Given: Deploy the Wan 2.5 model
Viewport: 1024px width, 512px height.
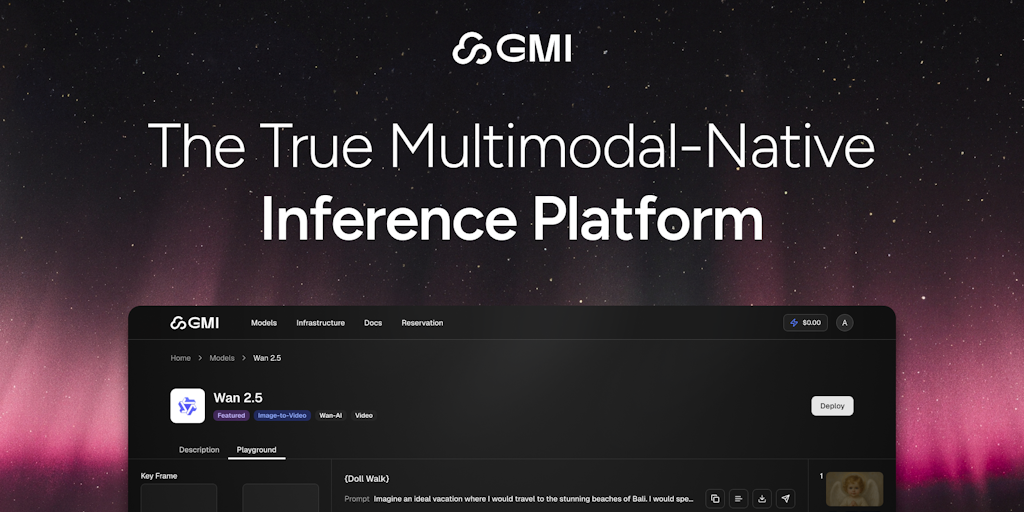Looking at the screenshot, I should [832, 406].
